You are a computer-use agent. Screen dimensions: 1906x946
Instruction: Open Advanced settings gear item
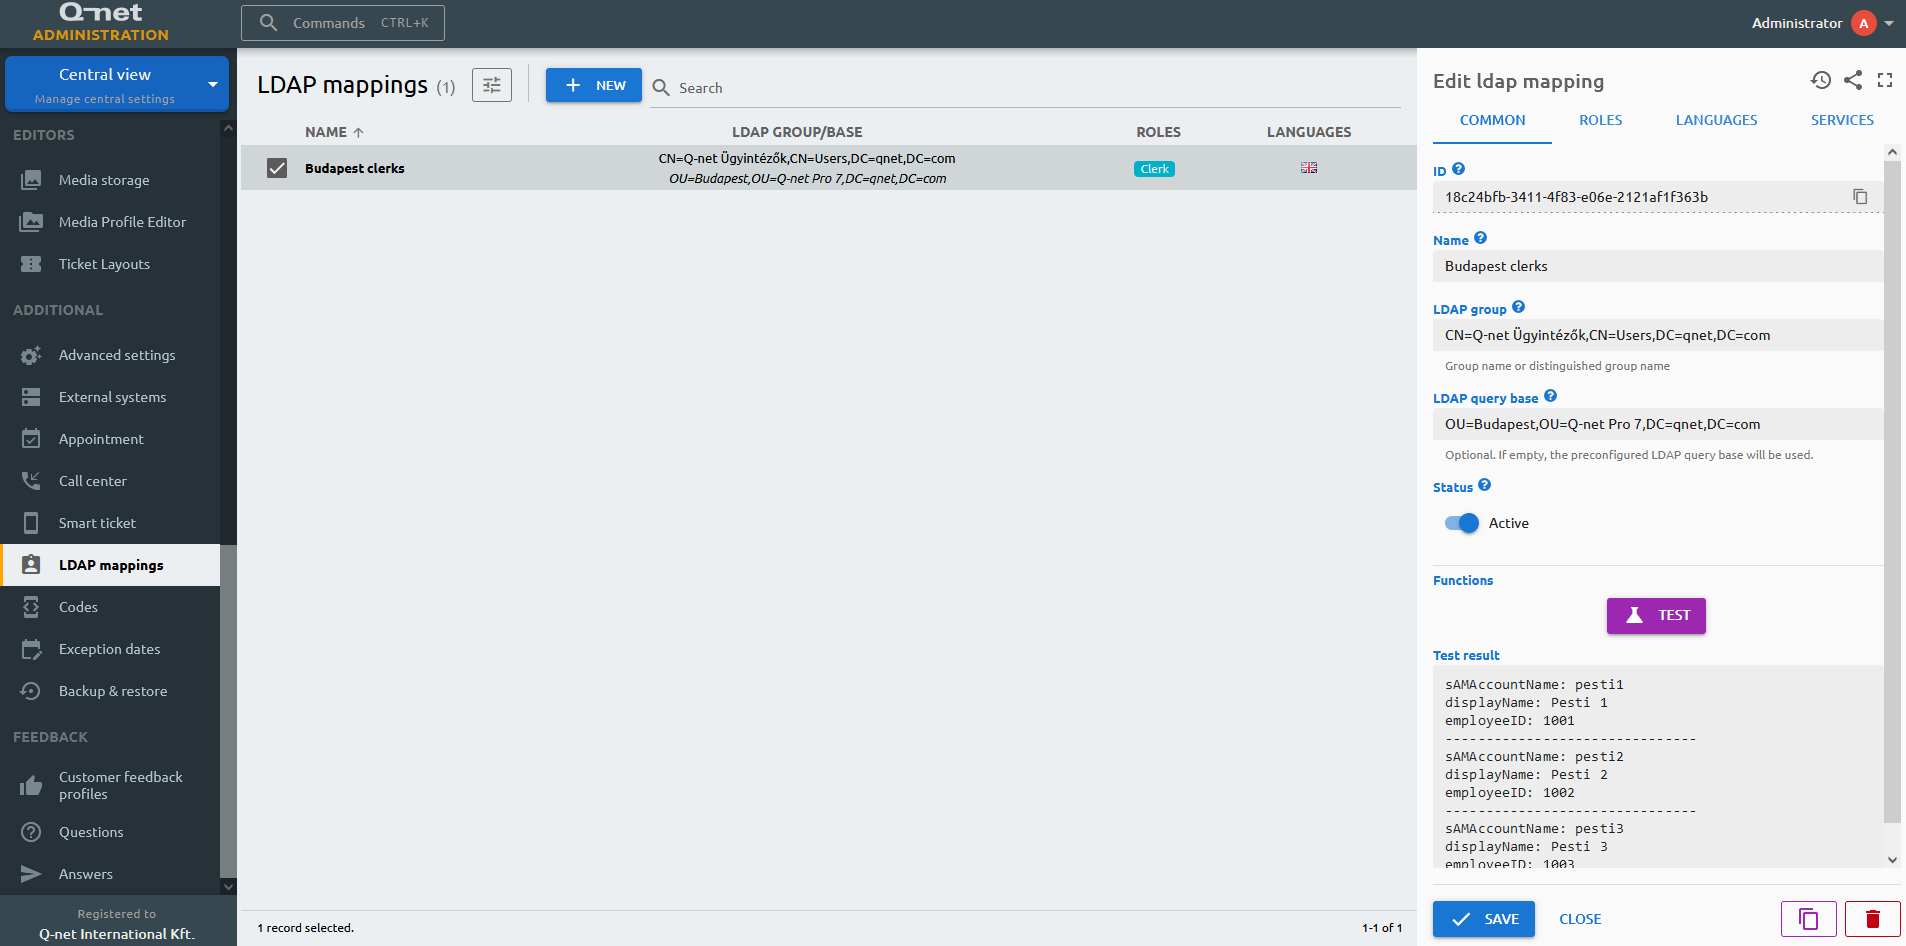coord(110,355)
